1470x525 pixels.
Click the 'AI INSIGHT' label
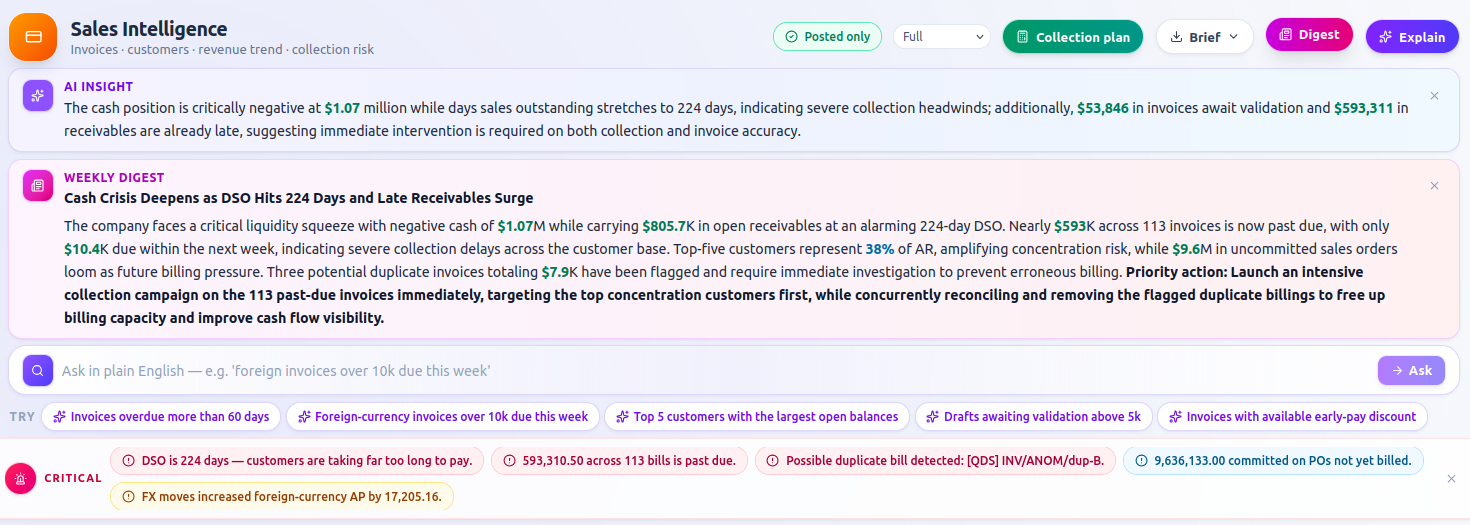(98, 87)
